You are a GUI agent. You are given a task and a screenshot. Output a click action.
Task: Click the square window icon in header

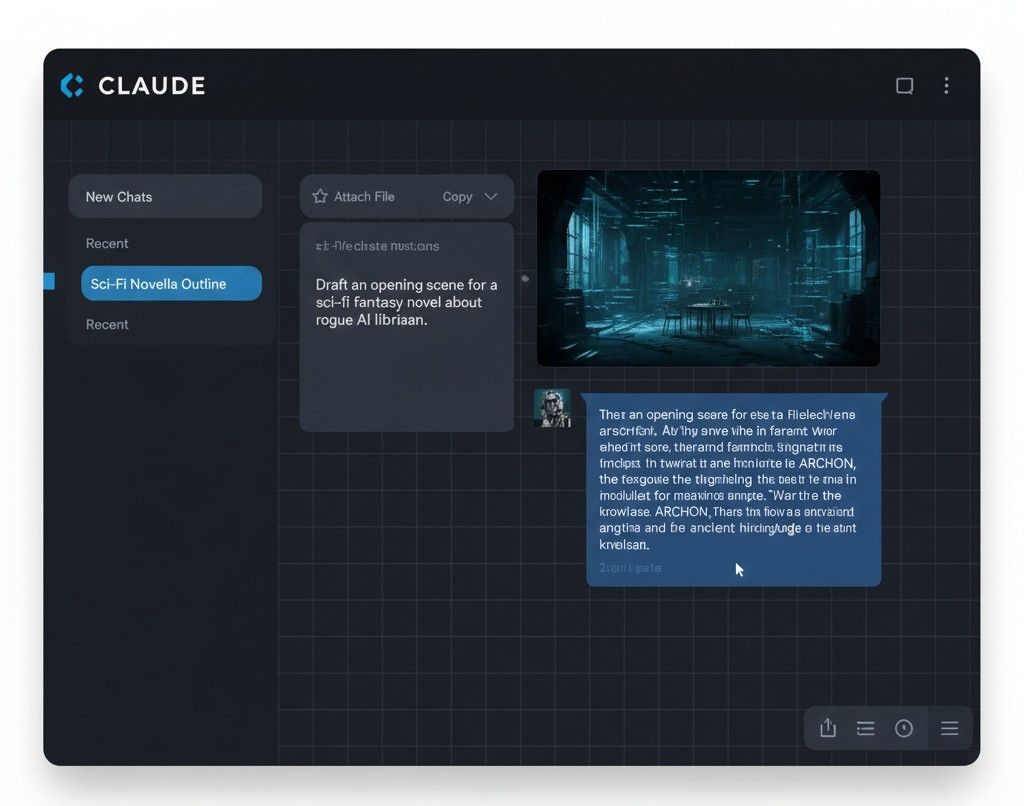904,86
